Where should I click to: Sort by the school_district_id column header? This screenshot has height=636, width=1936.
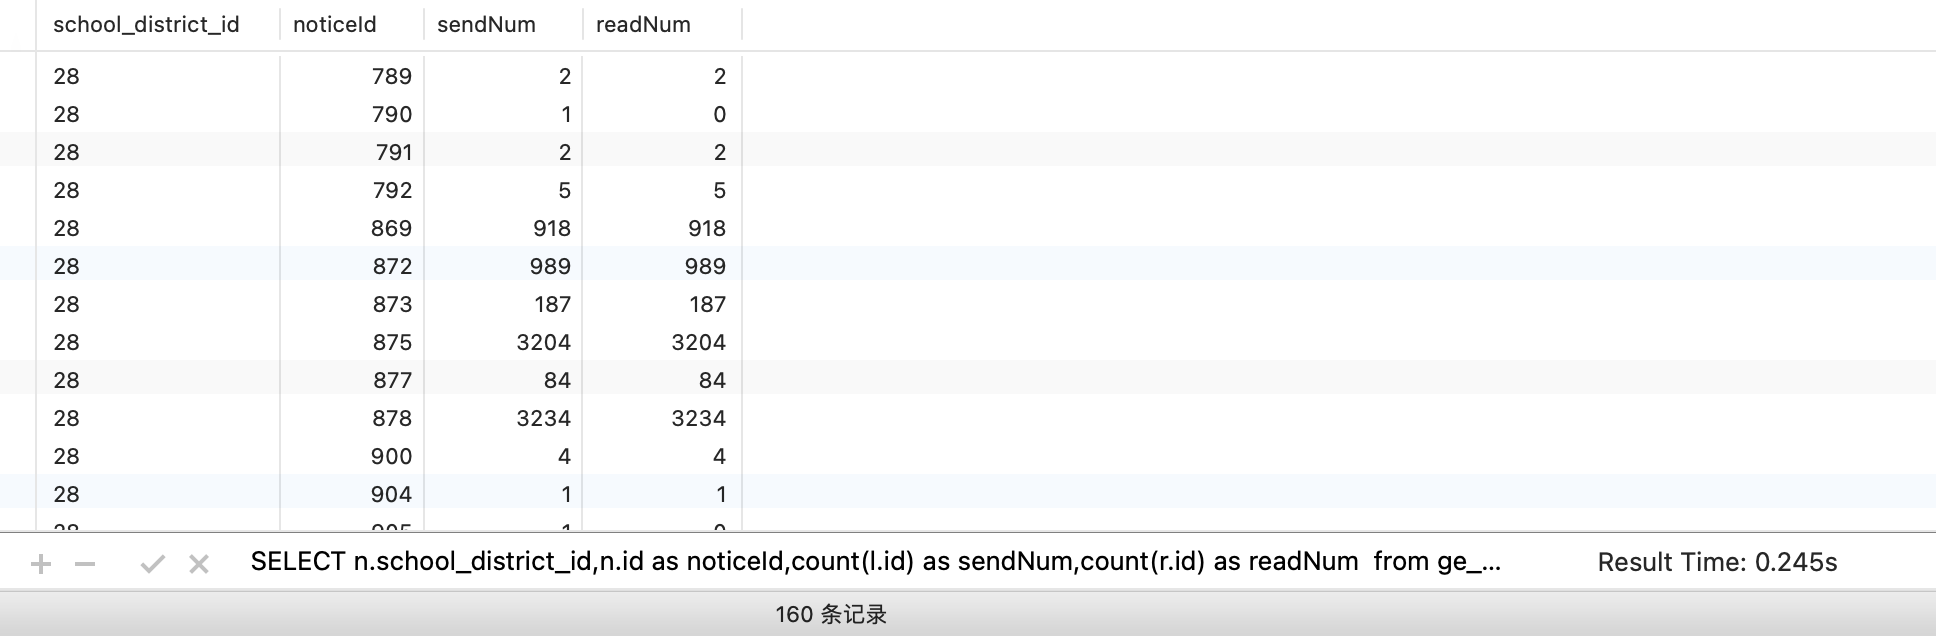[x=146, y=25]
